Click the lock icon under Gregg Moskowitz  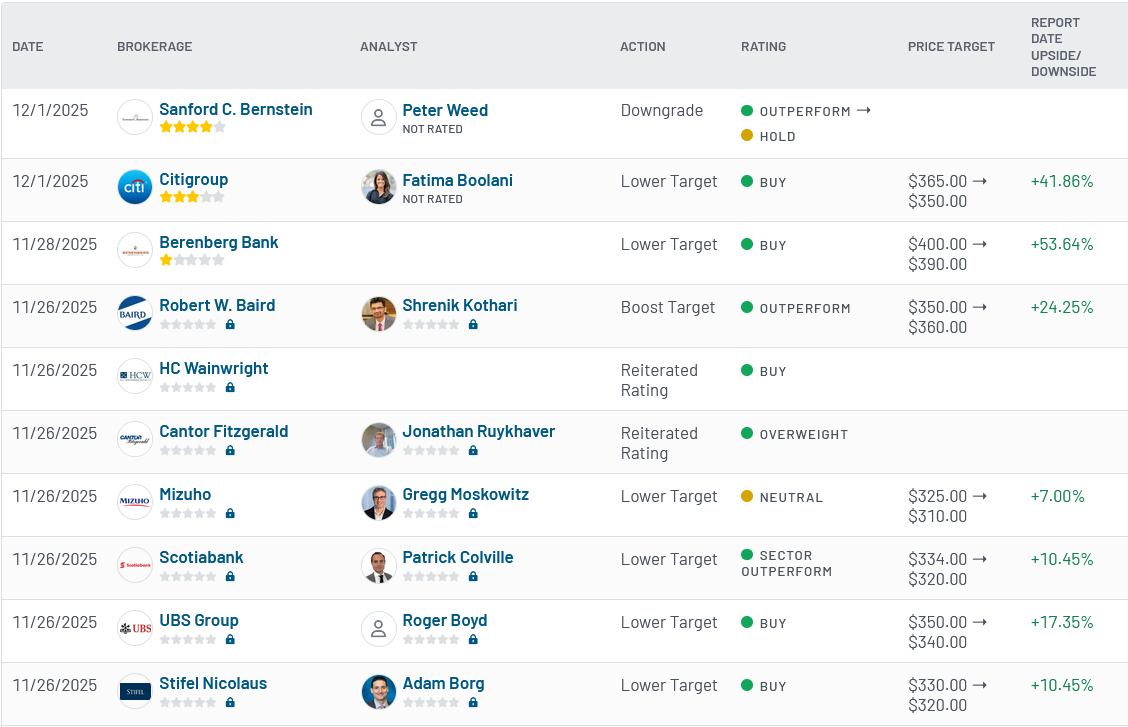coord(473,513)
